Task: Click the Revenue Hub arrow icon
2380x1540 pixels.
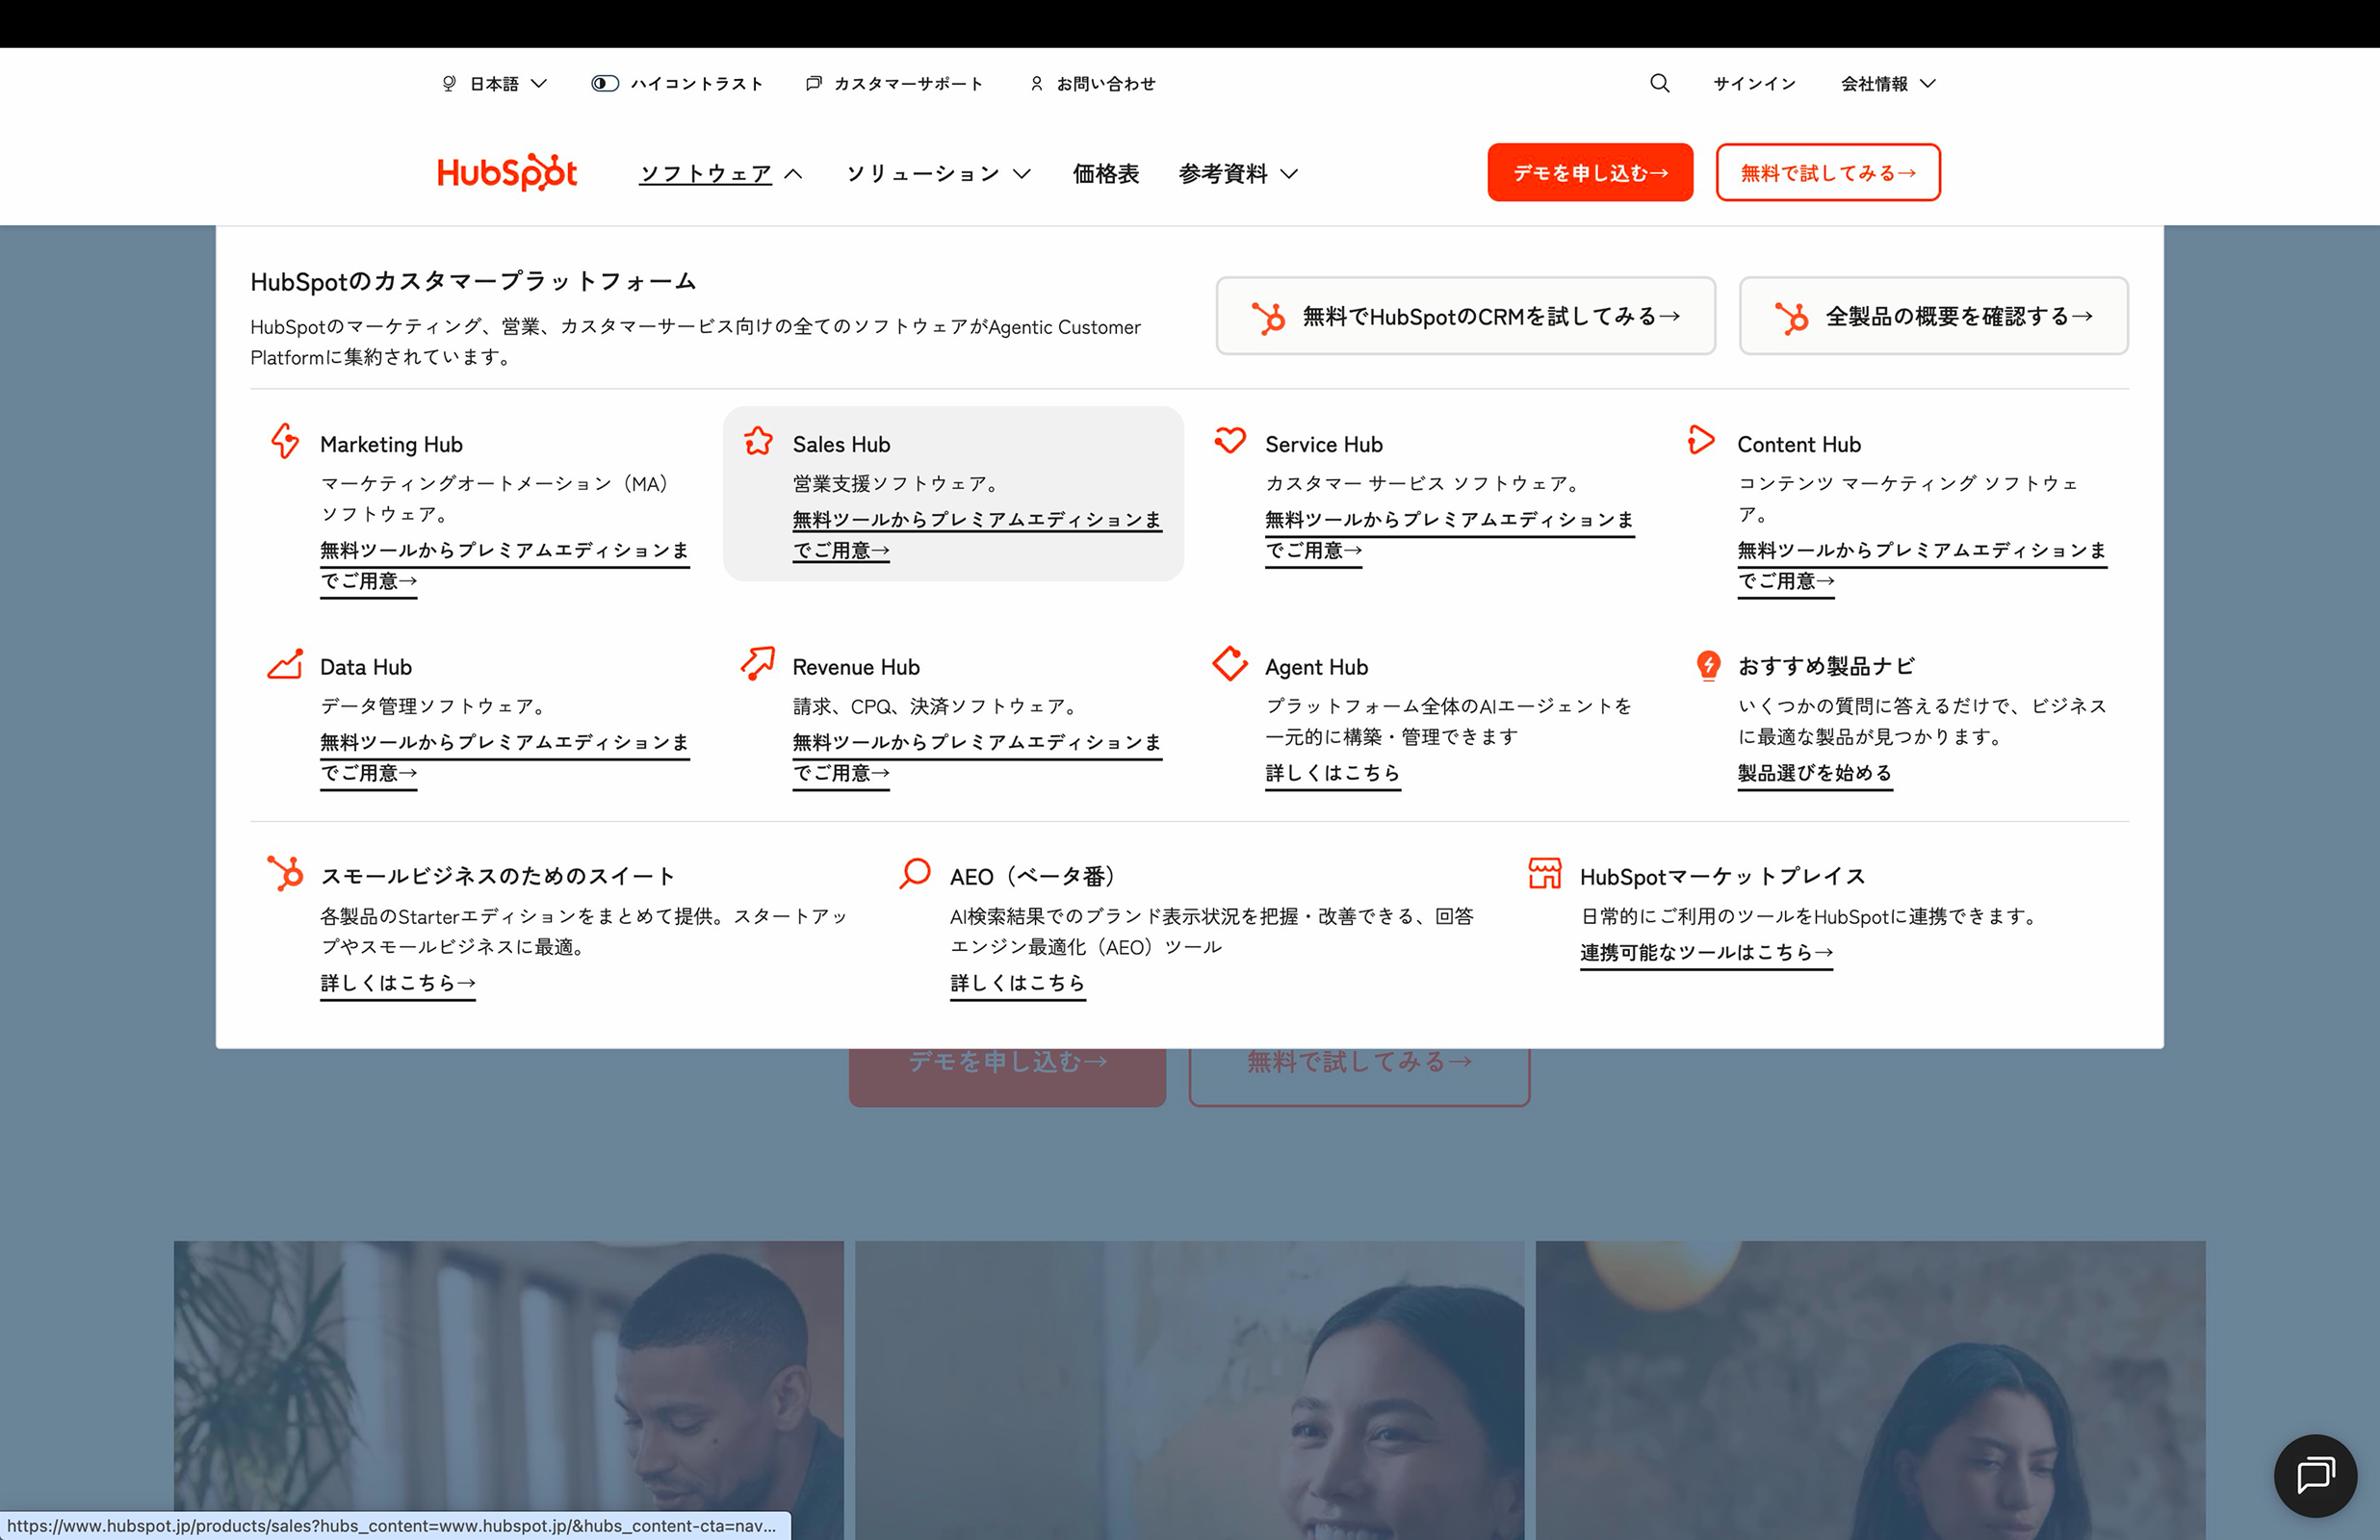Action: 758,663
